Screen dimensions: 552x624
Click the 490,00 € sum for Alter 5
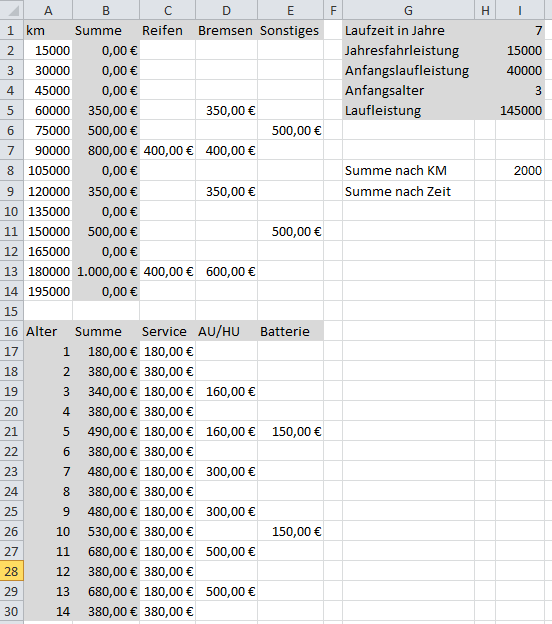(106, 431)
